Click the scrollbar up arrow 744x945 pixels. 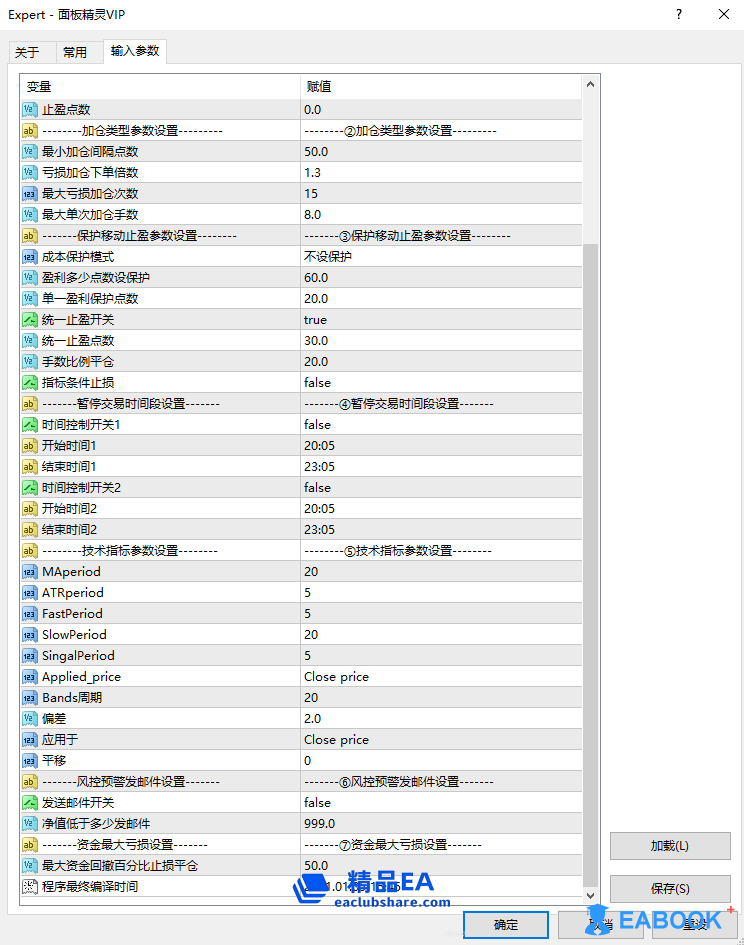coord(590,84)
